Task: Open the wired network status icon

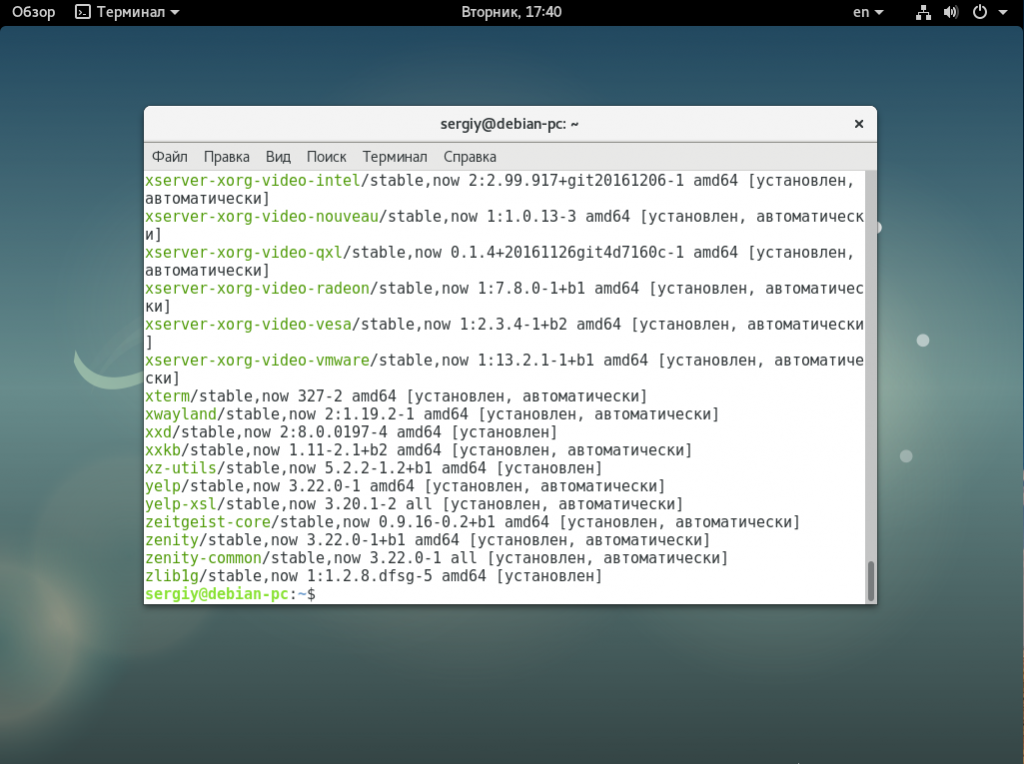Action: [923, 12]
